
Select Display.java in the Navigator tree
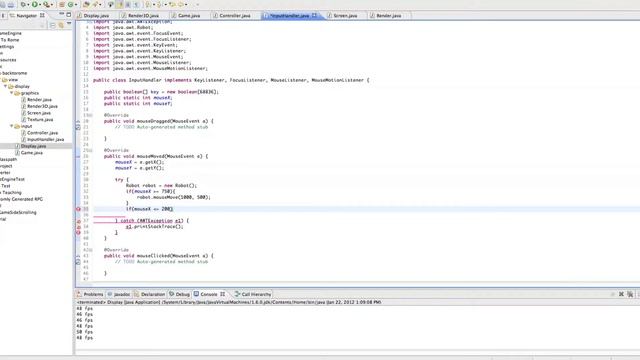33,146
